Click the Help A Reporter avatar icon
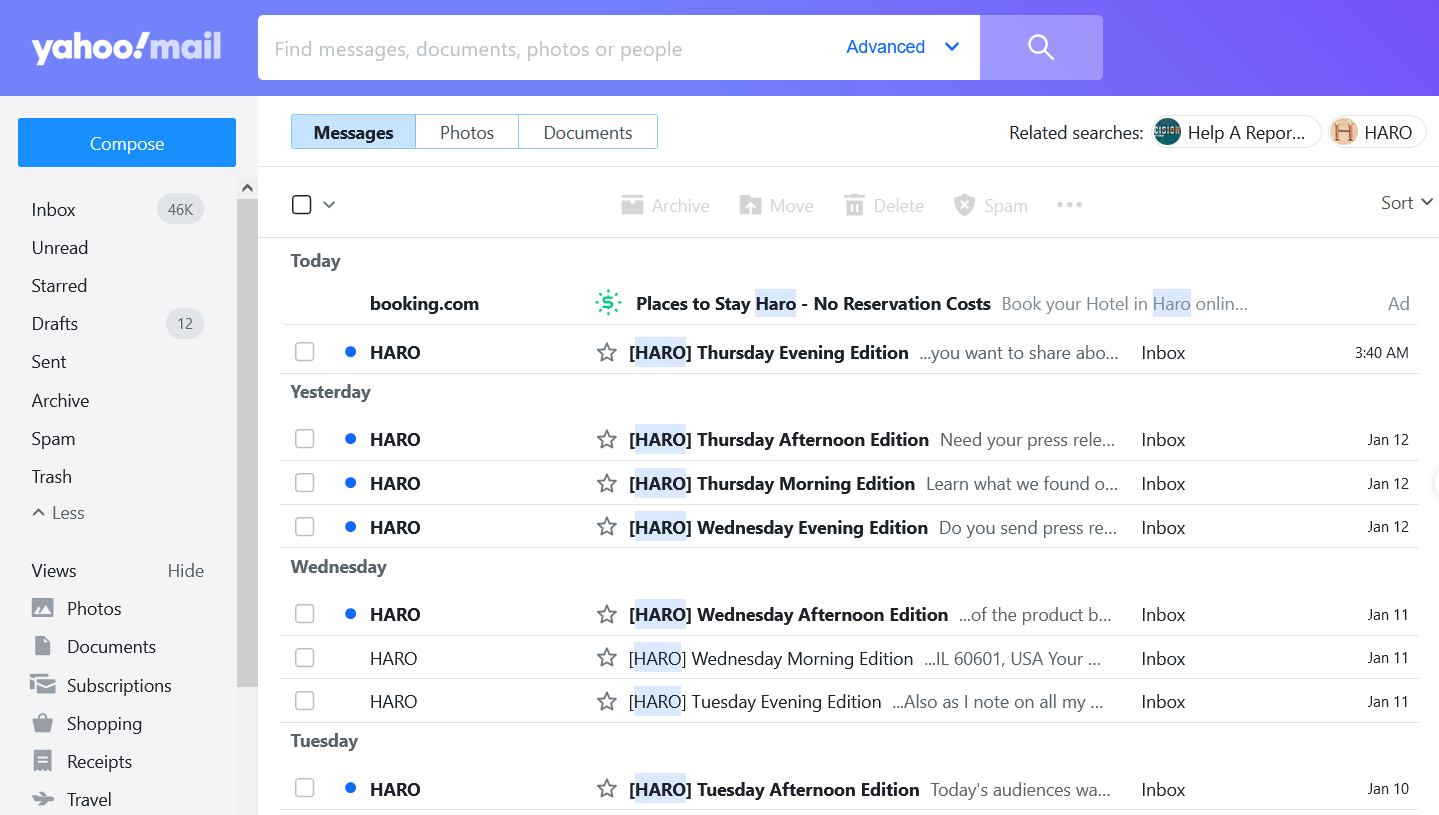This screenshot has width=1439, height=815. tap(1167, 132)
